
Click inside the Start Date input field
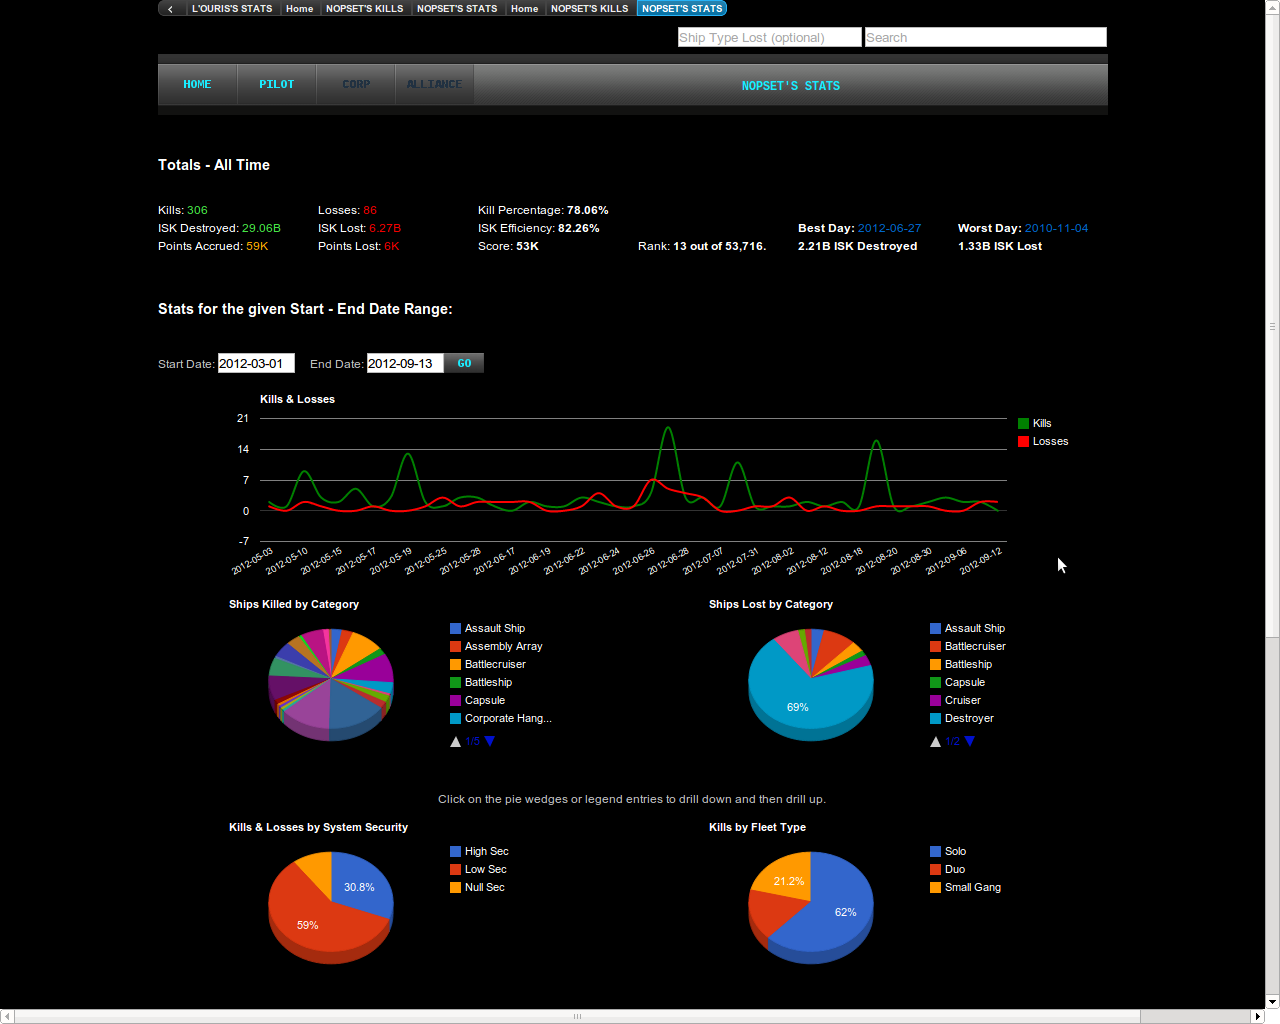[x=256, y=363]
